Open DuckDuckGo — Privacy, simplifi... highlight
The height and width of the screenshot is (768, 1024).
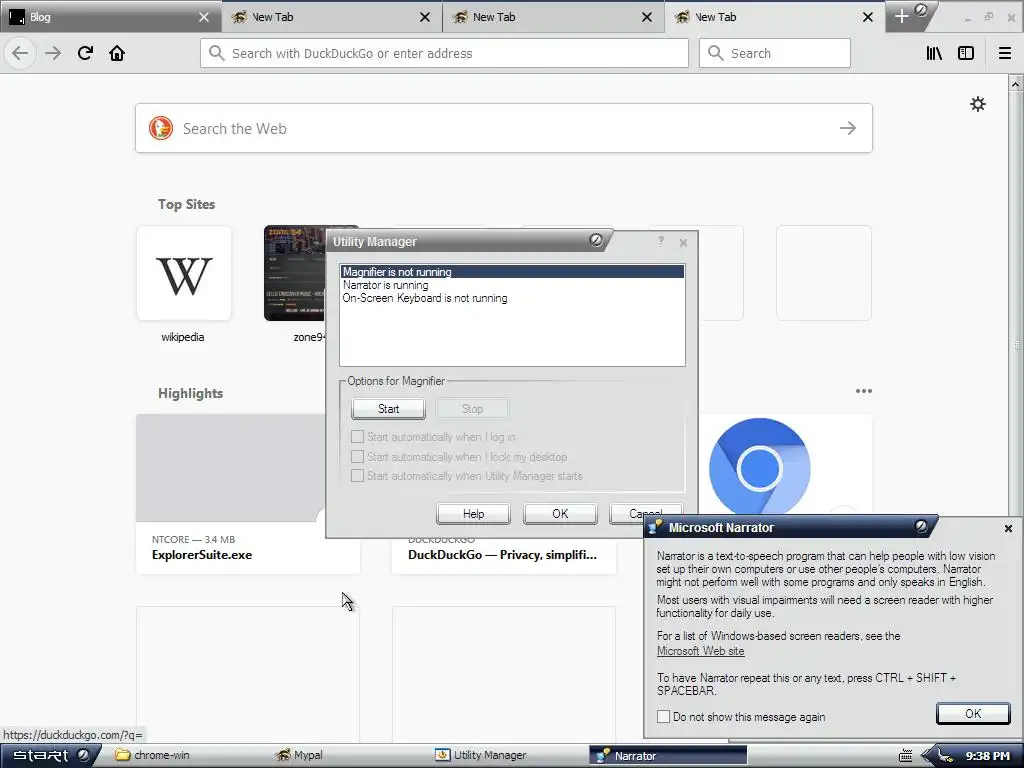tap(504, 555)
